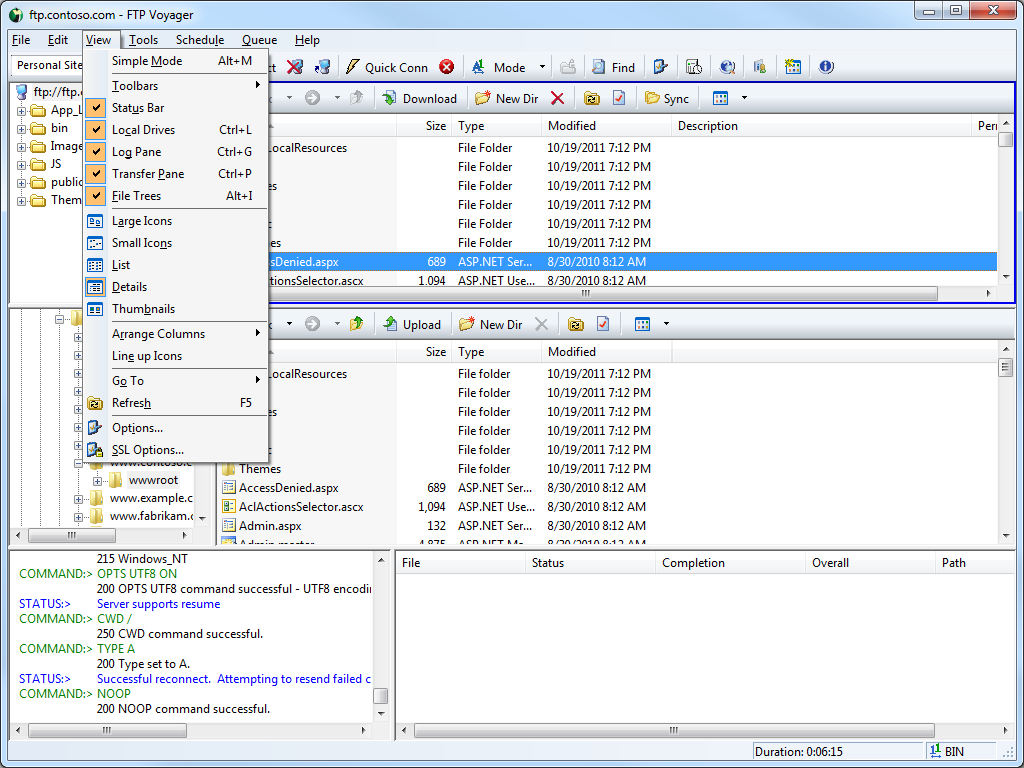Click the Modified column header in remote pane
The image size is (1024, 768).
[x=572, y=126]
